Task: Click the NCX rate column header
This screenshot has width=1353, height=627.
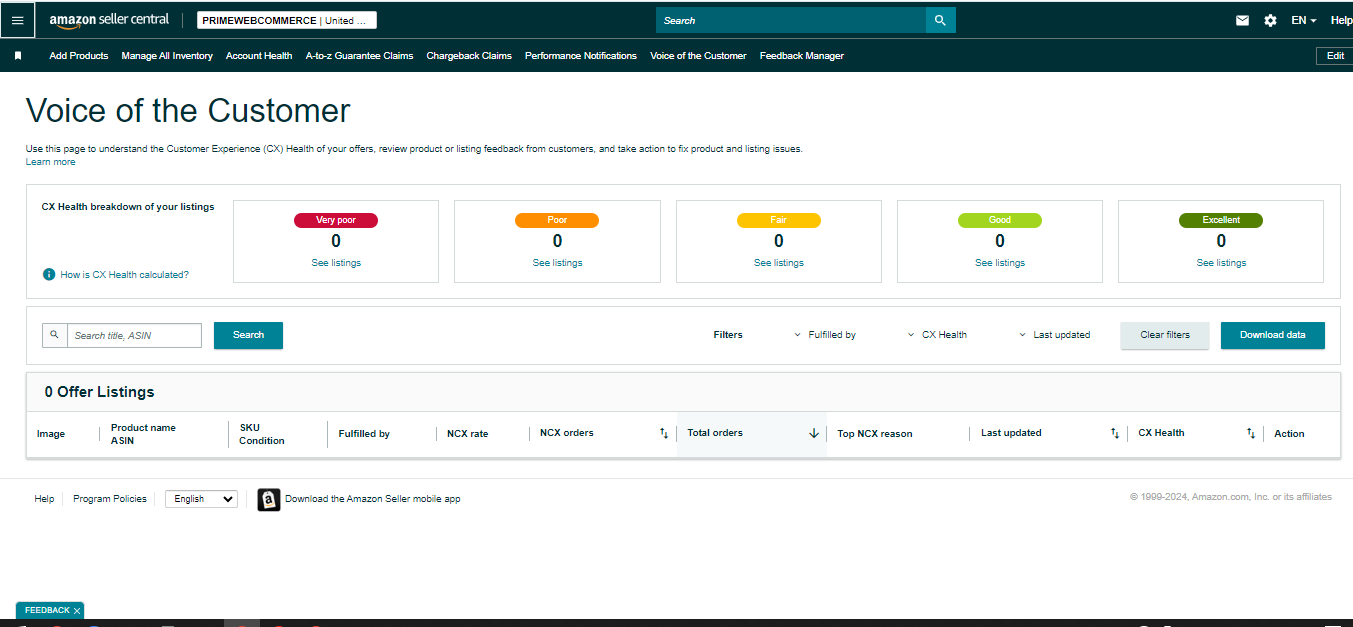Action: click(x=467, y=434)
